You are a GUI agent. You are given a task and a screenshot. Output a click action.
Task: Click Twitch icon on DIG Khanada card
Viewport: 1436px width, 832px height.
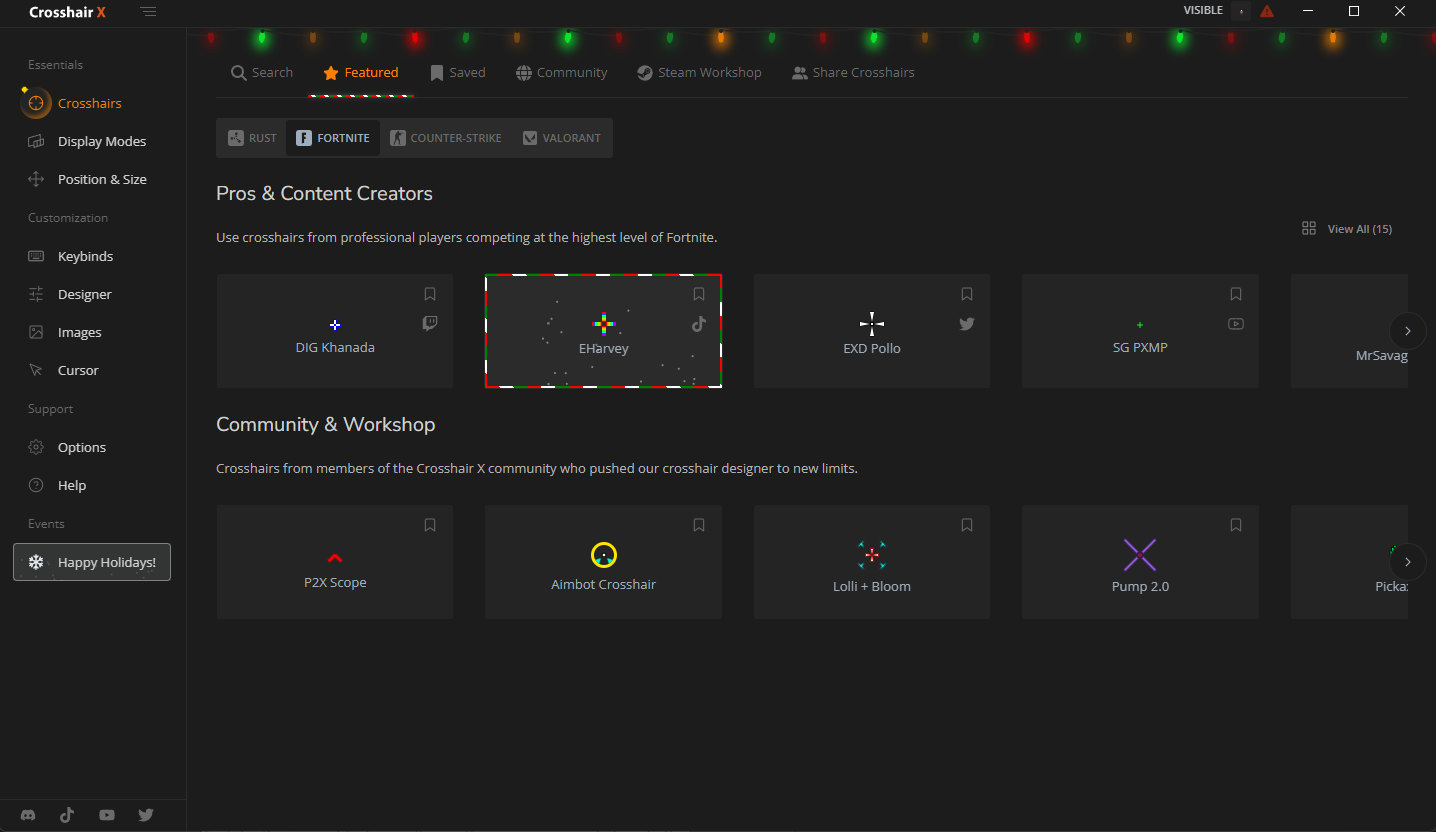430,324
